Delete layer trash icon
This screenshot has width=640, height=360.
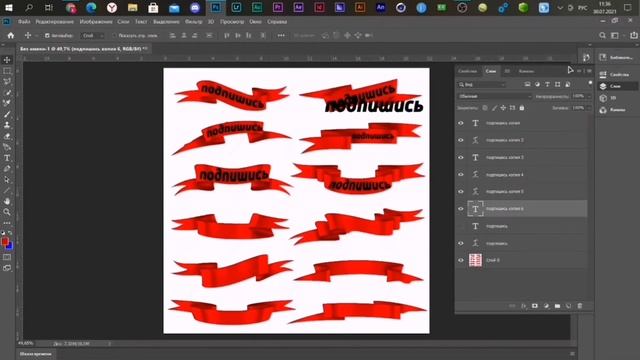click(x=580, y=306)
